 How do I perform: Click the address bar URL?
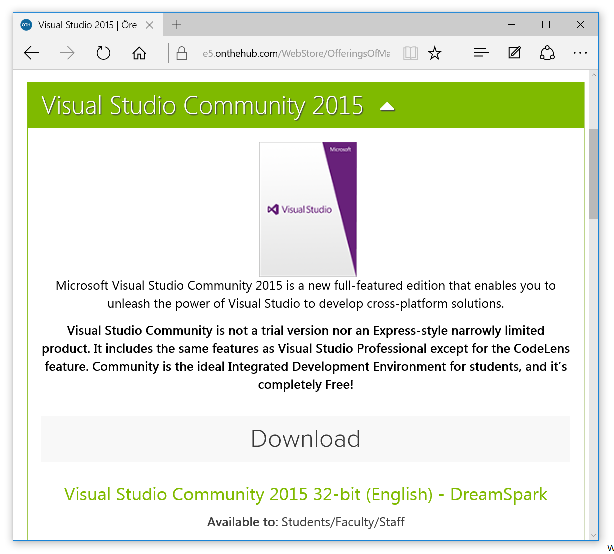pyautogui.click(x=296, y=53)
